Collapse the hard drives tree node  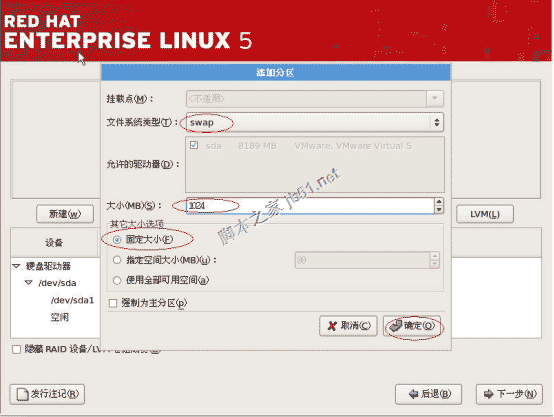pos(16,266)
